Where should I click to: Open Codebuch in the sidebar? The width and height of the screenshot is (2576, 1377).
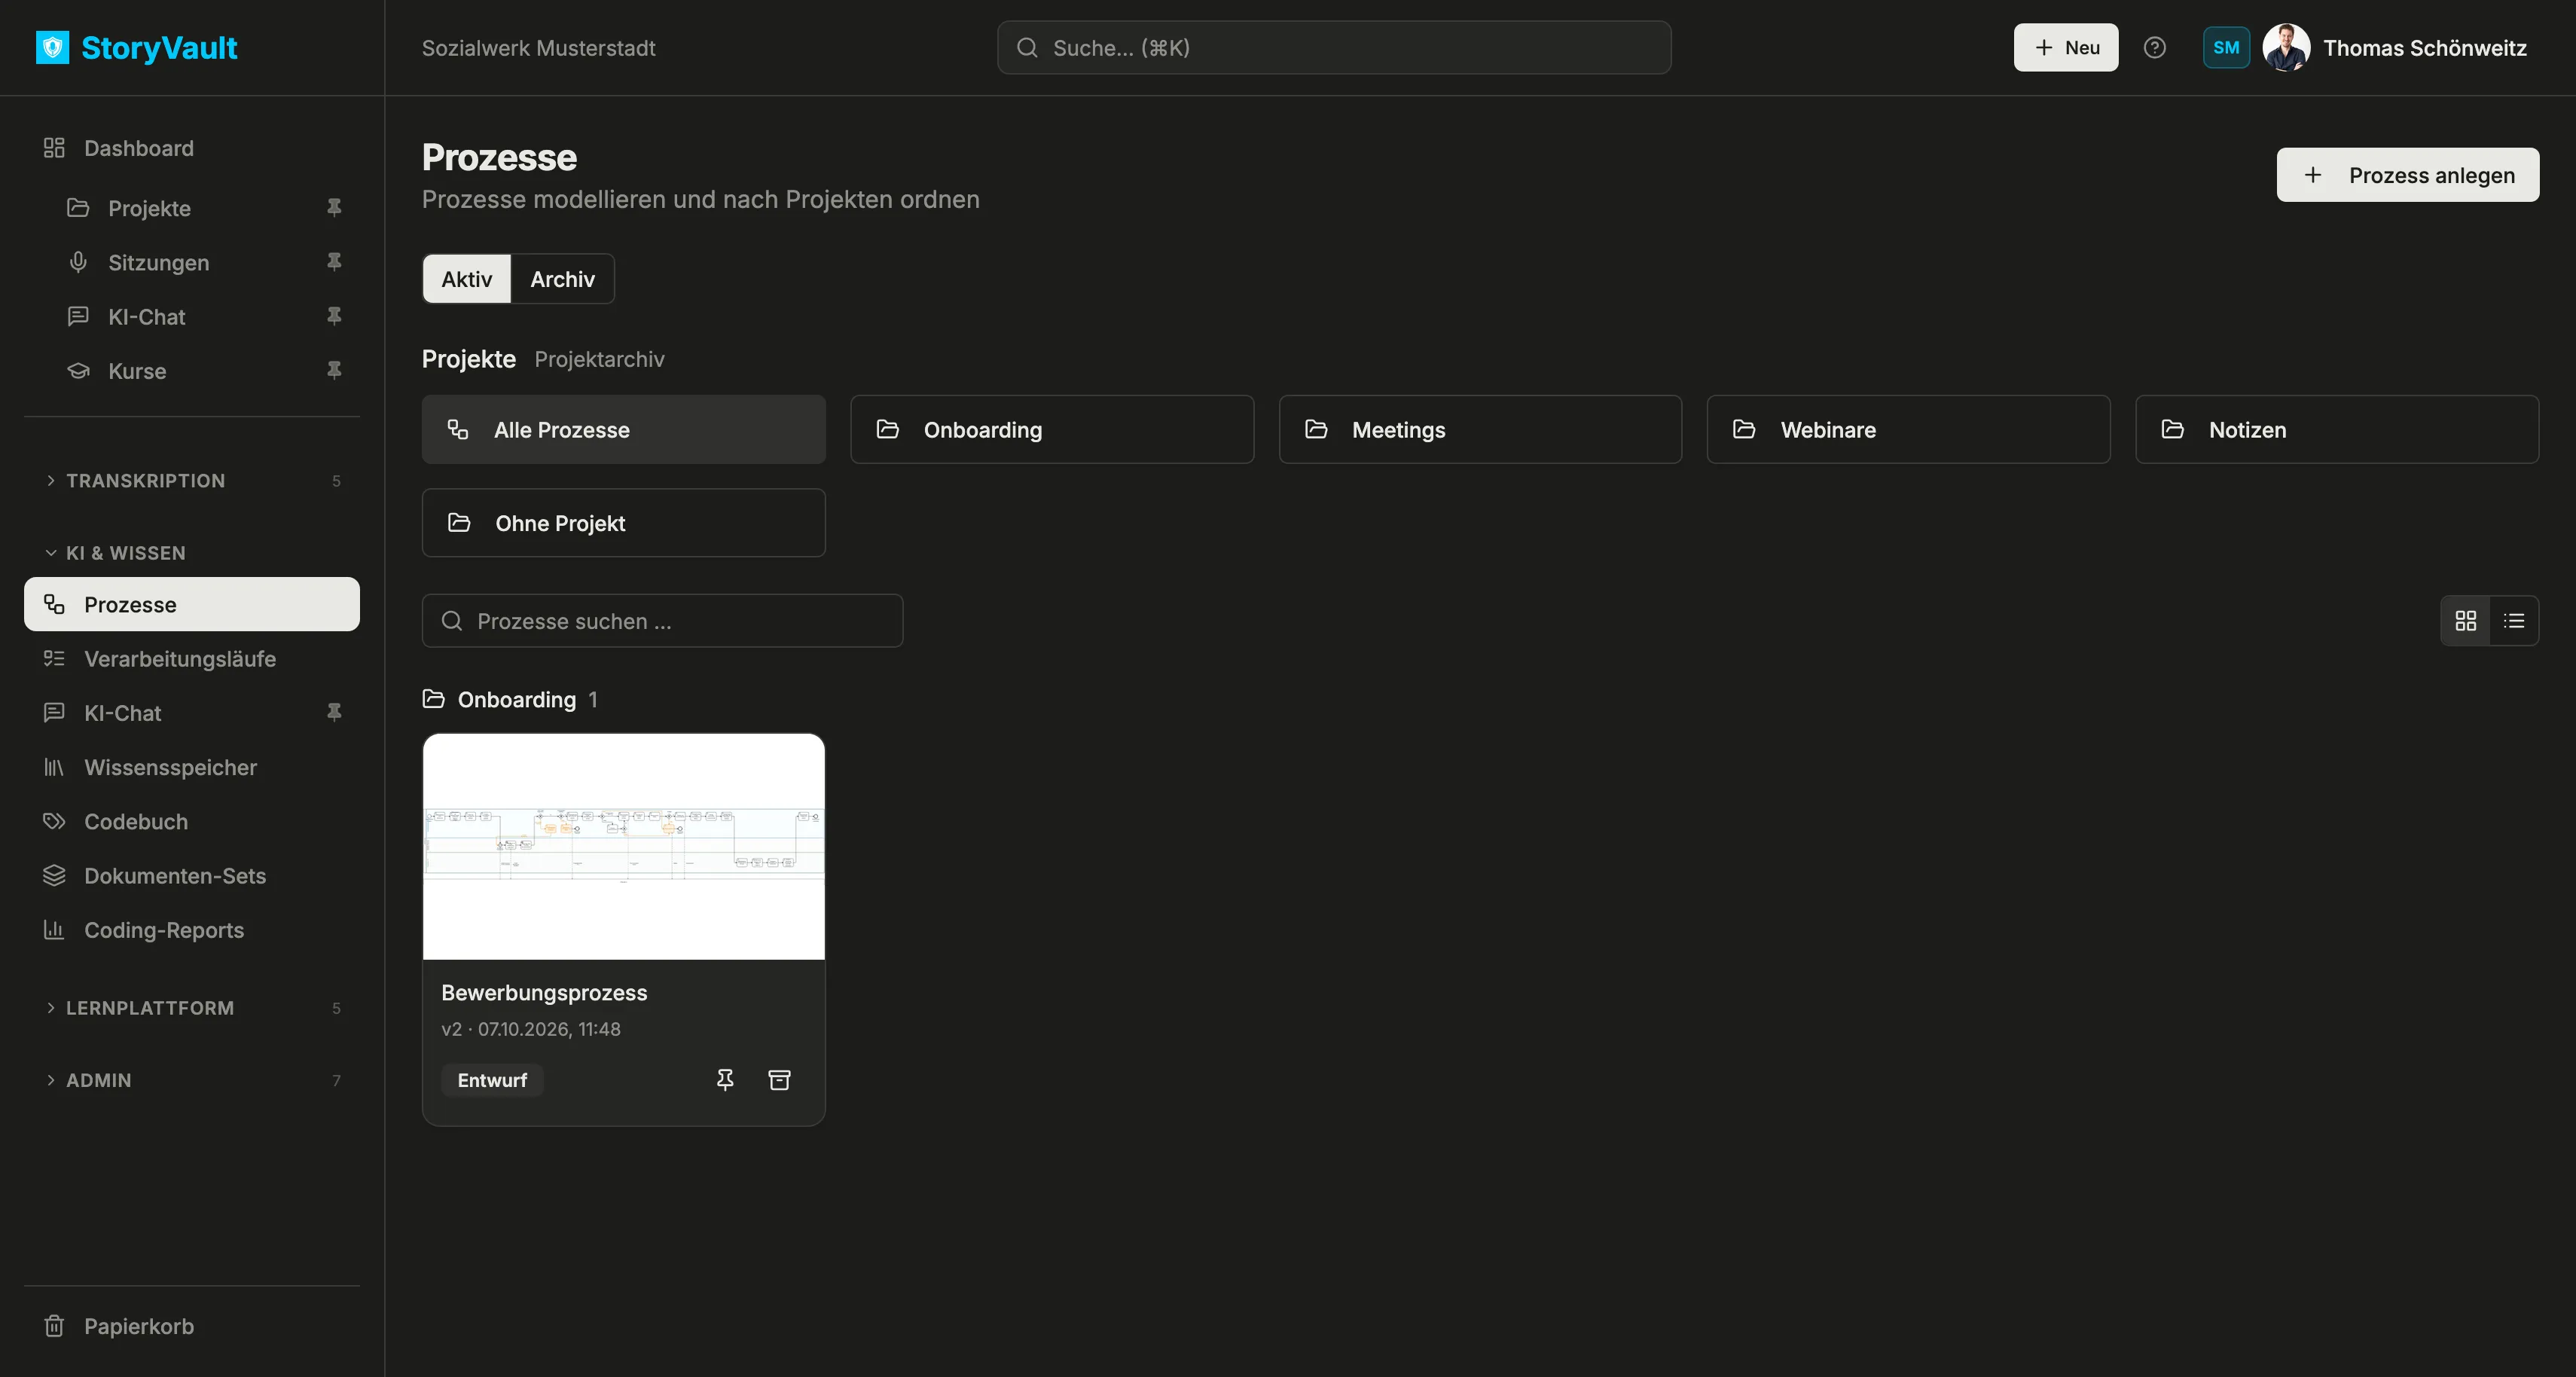192,821
